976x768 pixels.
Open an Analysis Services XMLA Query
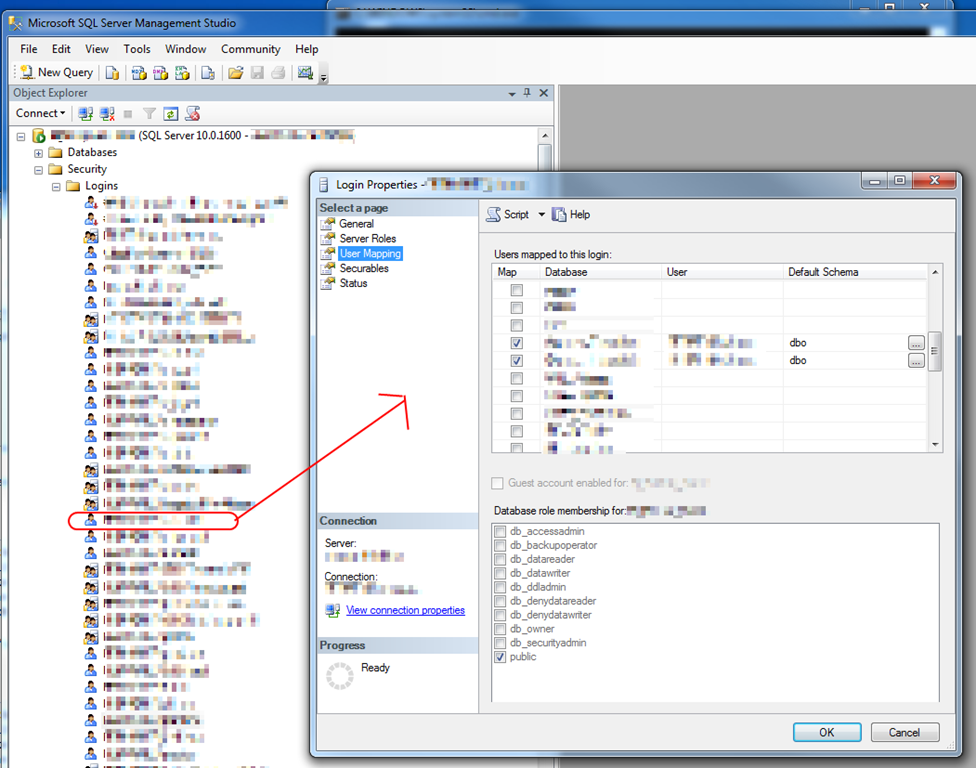pyautogui.click(x=182, y=73)
